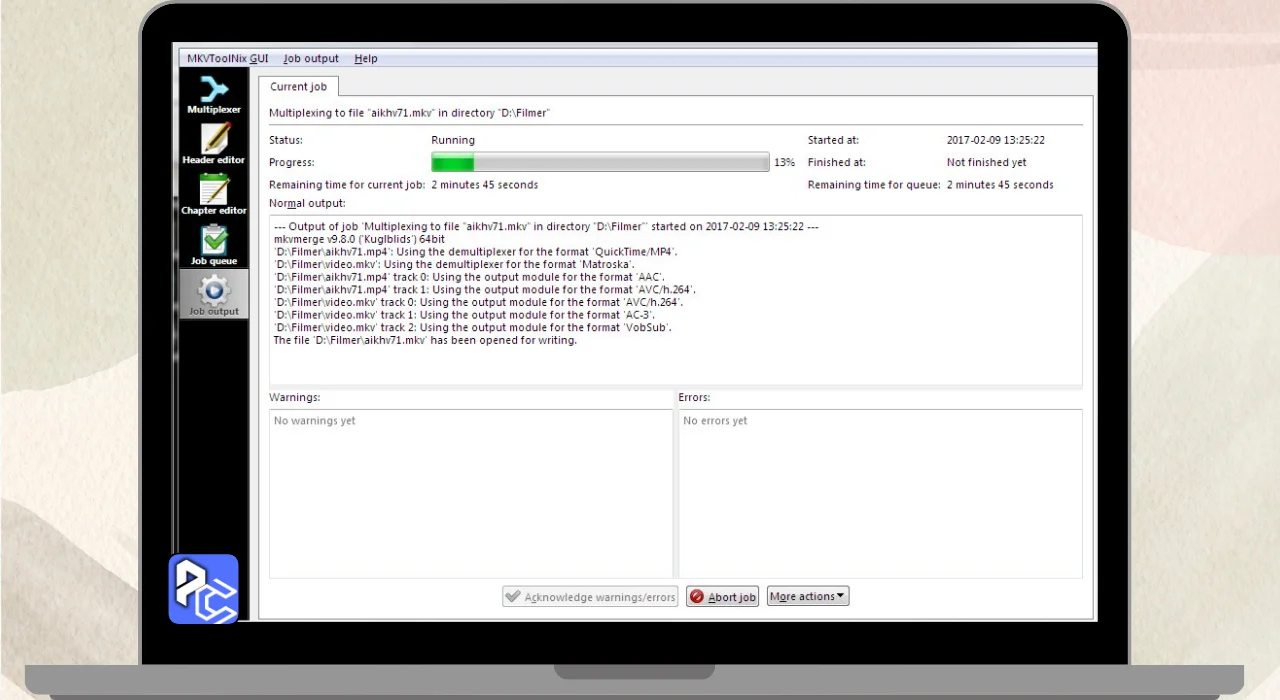Viewport: 1280px width, 700px height.
Task: Switch to the Job queue view
Action: tap(214, 245)
